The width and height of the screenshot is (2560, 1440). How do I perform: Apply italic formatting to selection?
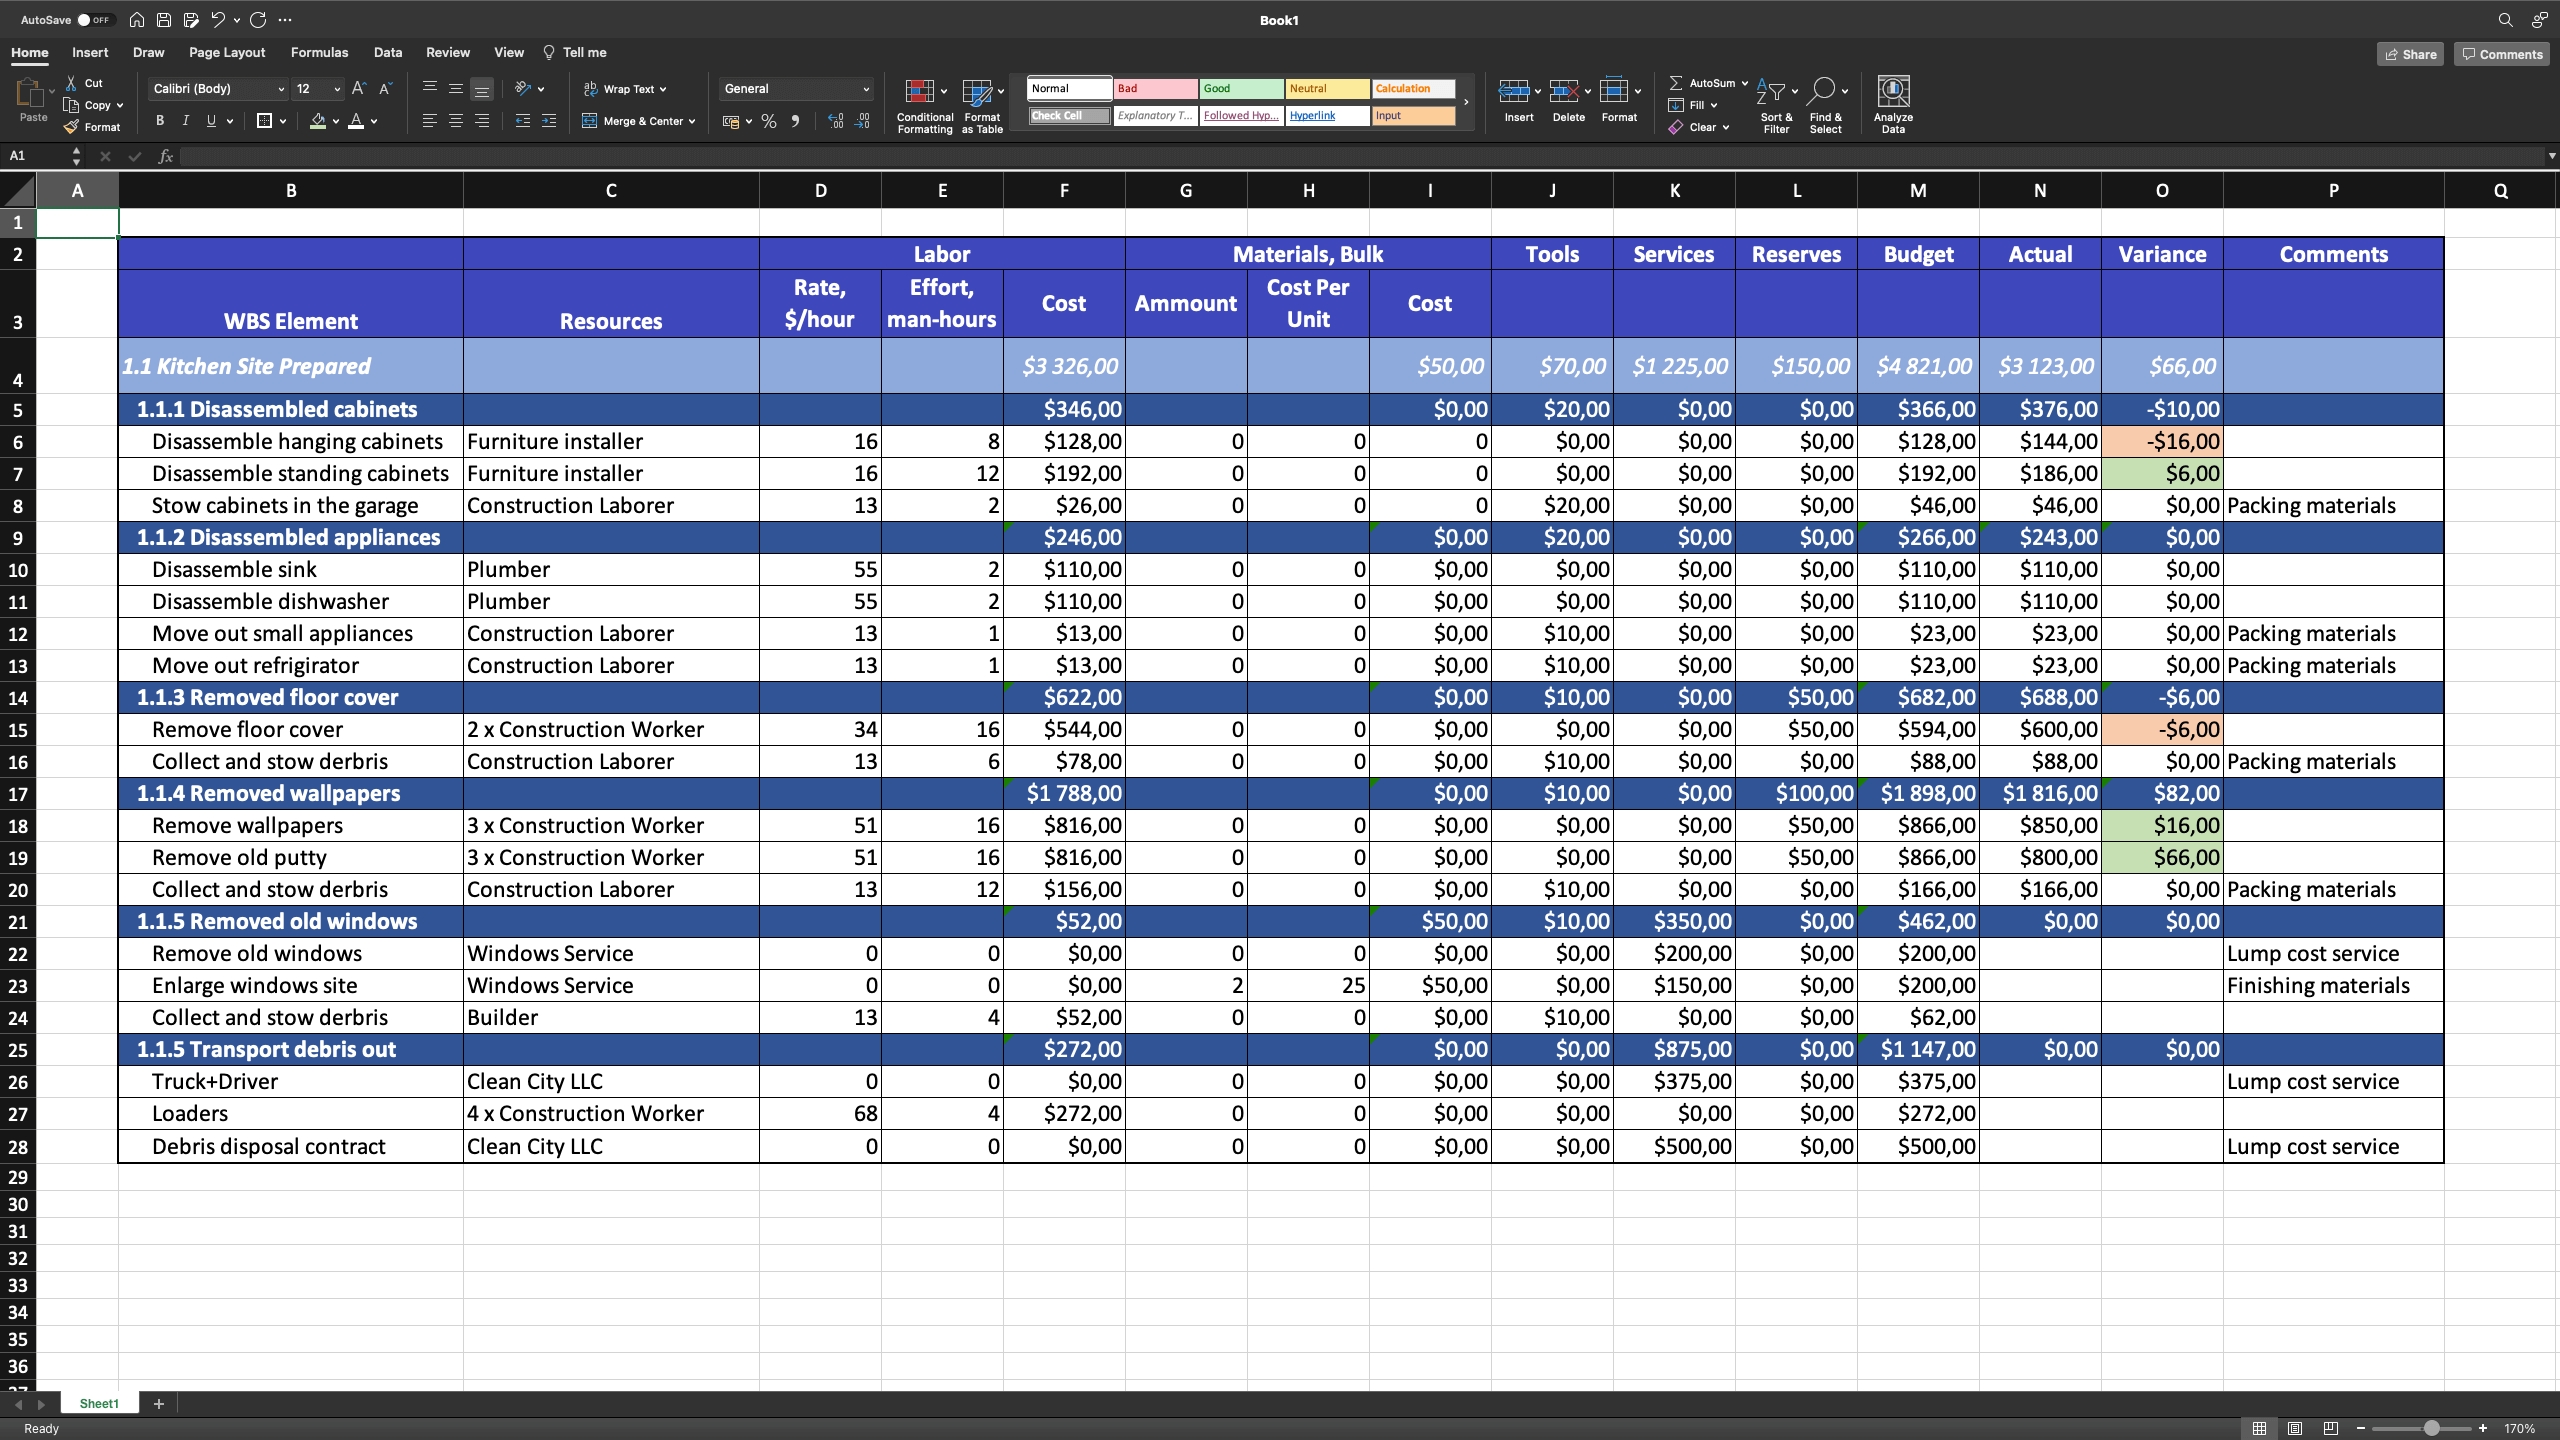click(185, 120)
